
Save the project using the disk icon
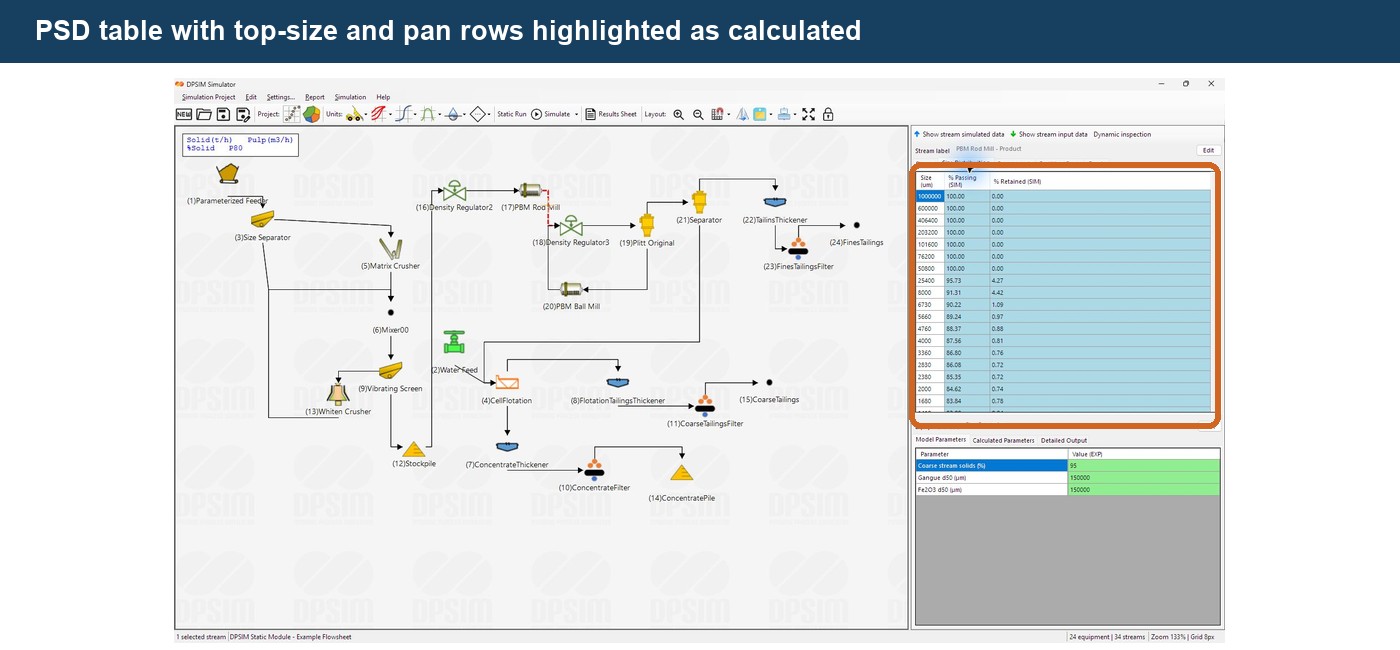224,114
